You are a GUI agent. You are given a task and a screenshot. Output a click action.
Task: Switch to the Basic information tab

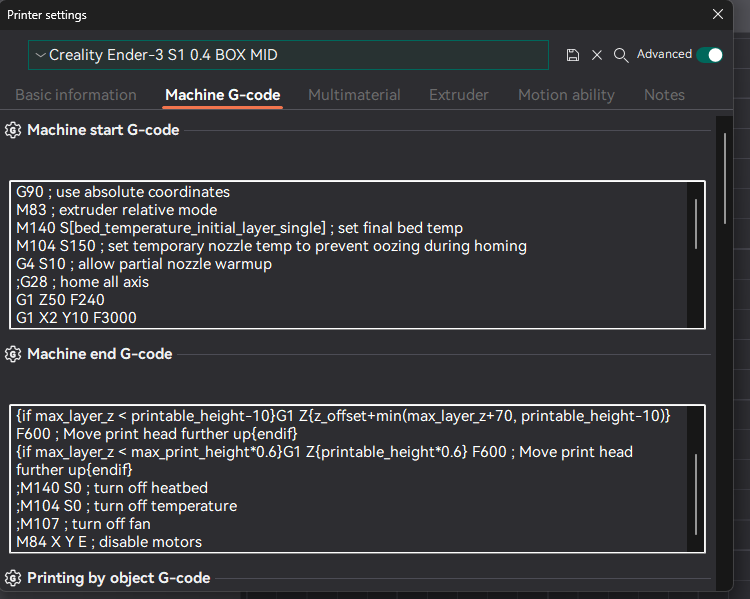(76, 95)
